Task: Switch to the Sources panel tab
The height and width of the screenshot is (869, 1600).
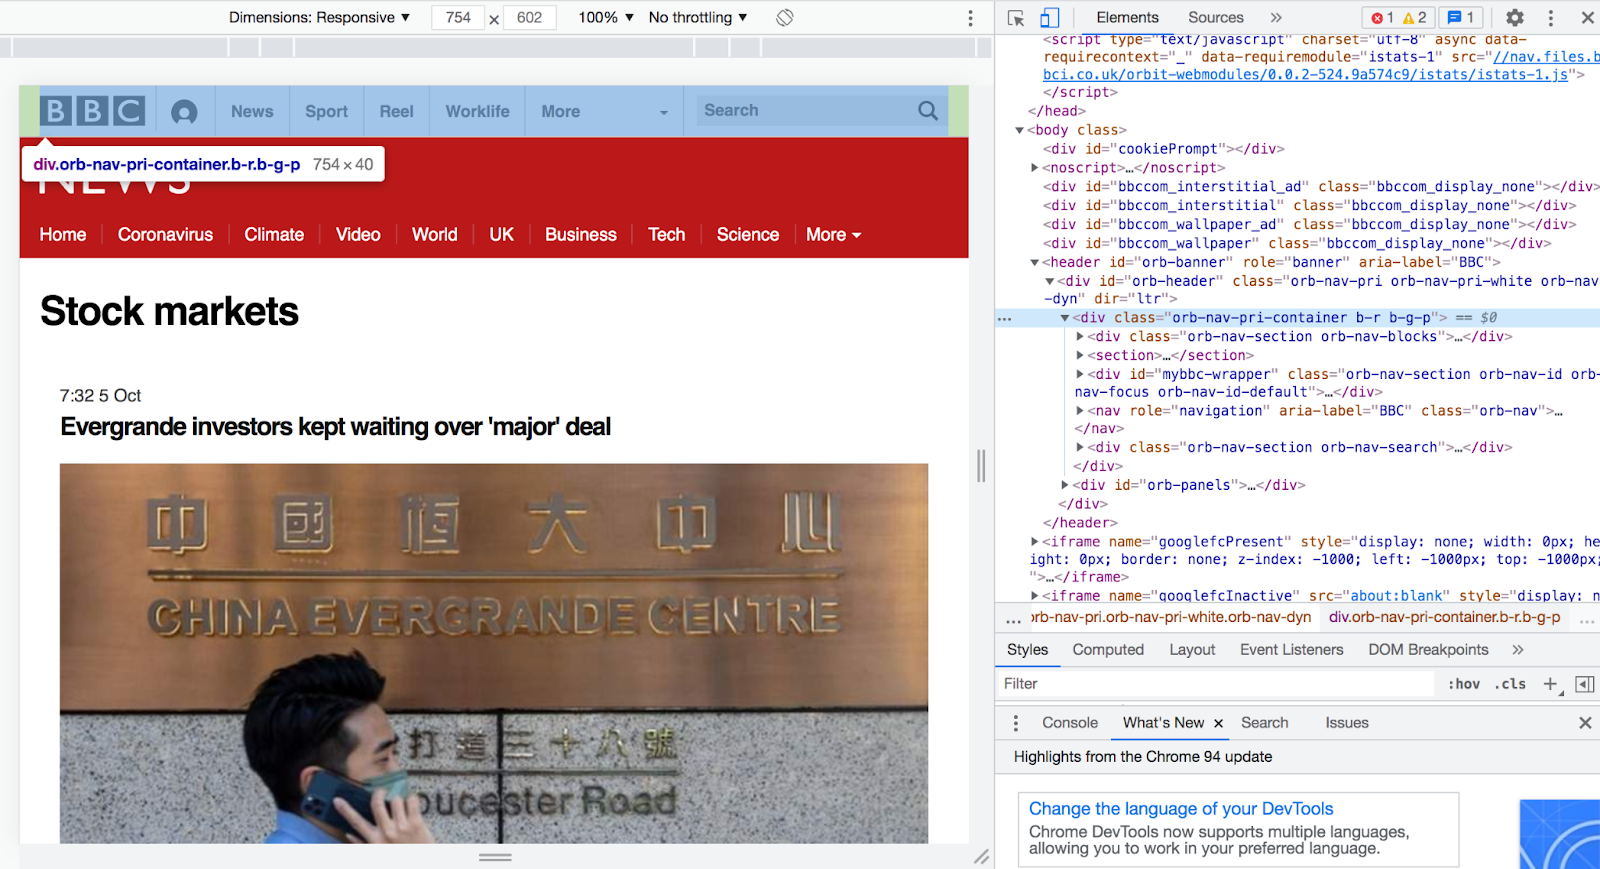Action: [x=1215, y=17]
